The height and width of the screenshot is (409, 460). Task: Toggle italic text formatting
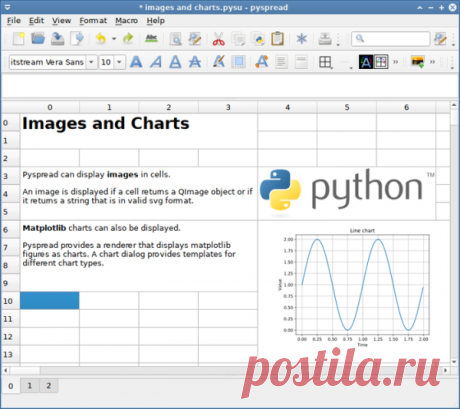[x=156, y=62]
